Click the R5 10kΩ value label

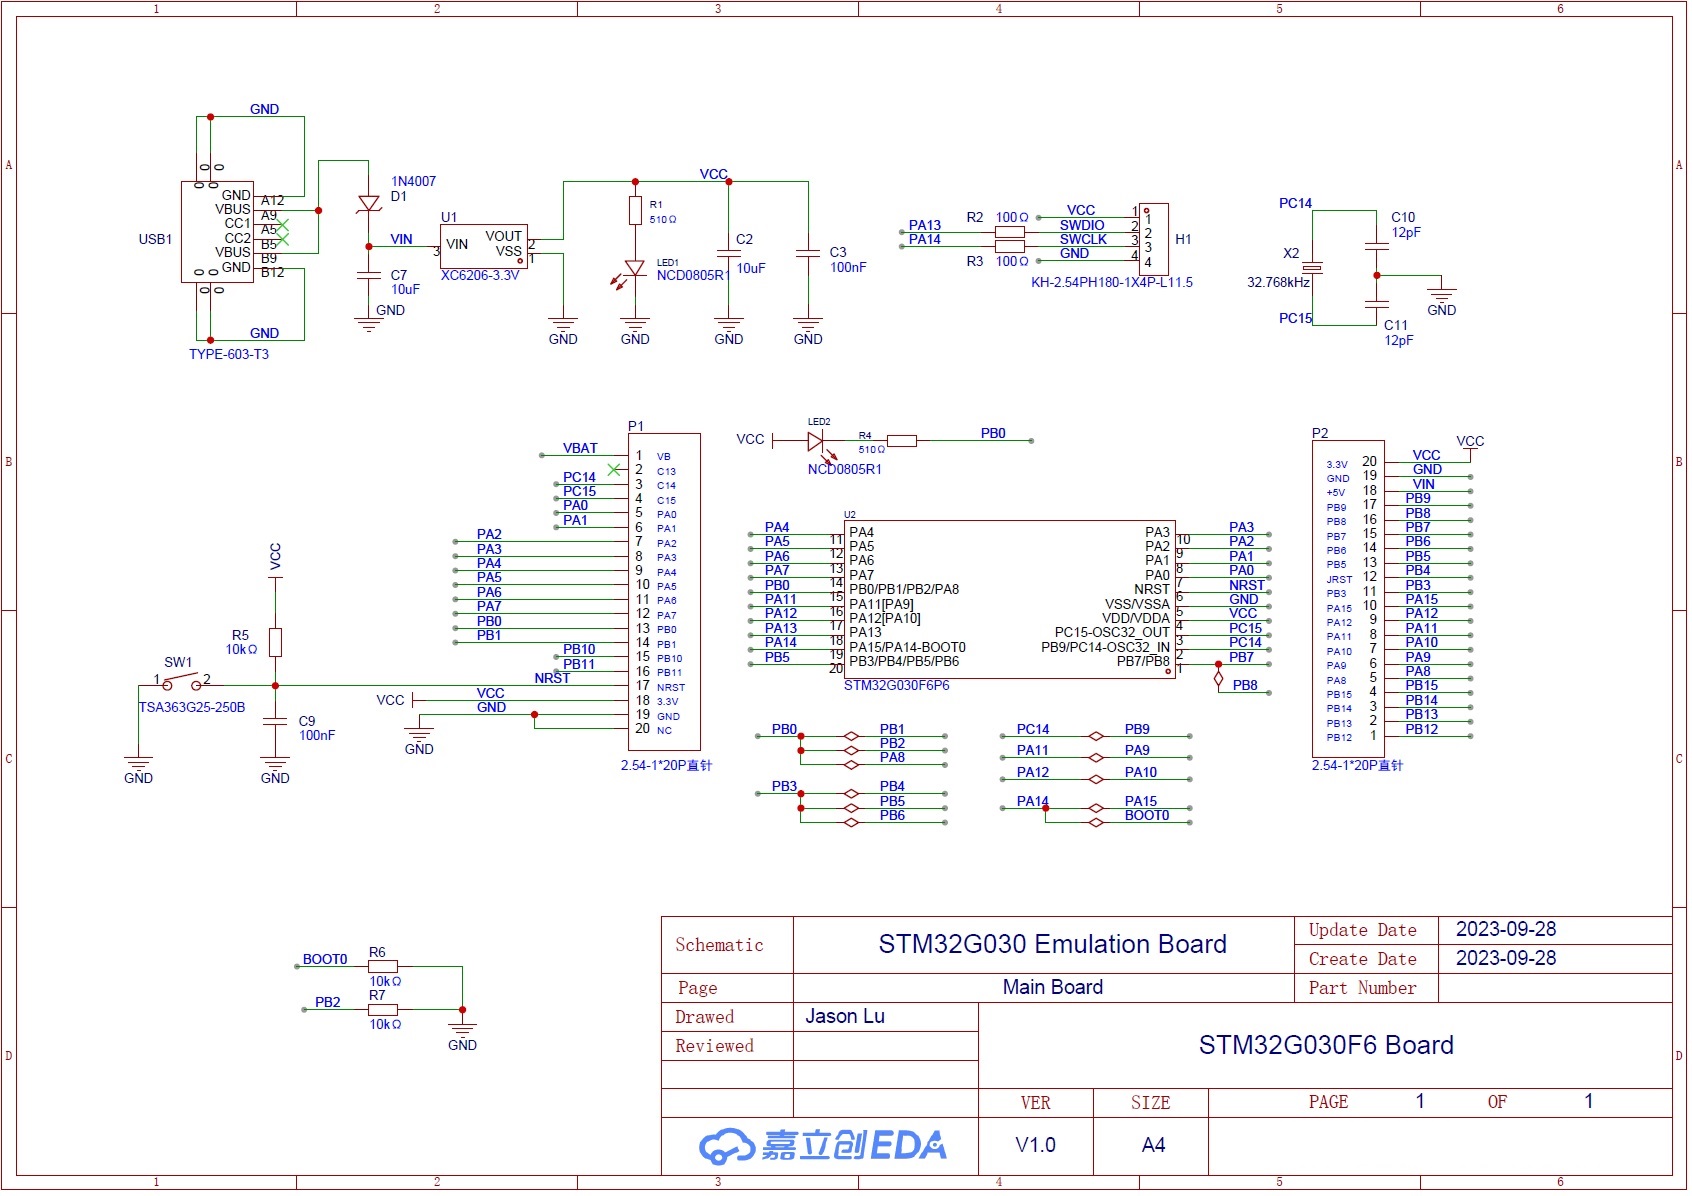(241, 650)
